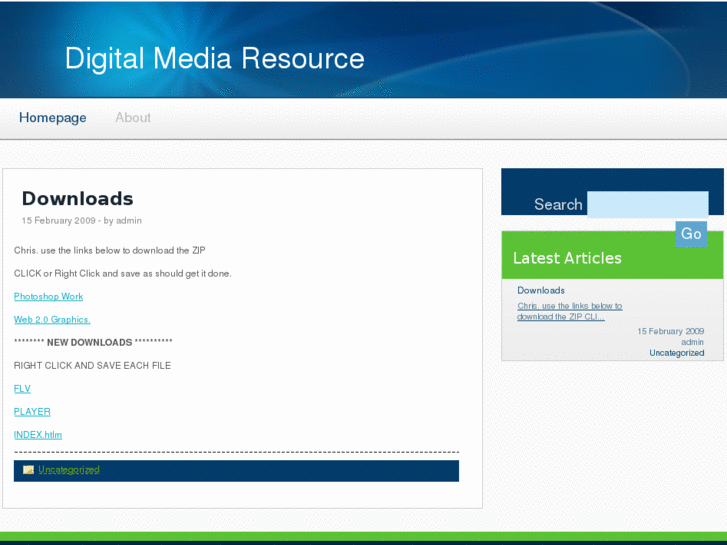727x545 pixels.
Task: Click the 'NEW DOWNLOADS' bold text
Action: click(89, 342)
